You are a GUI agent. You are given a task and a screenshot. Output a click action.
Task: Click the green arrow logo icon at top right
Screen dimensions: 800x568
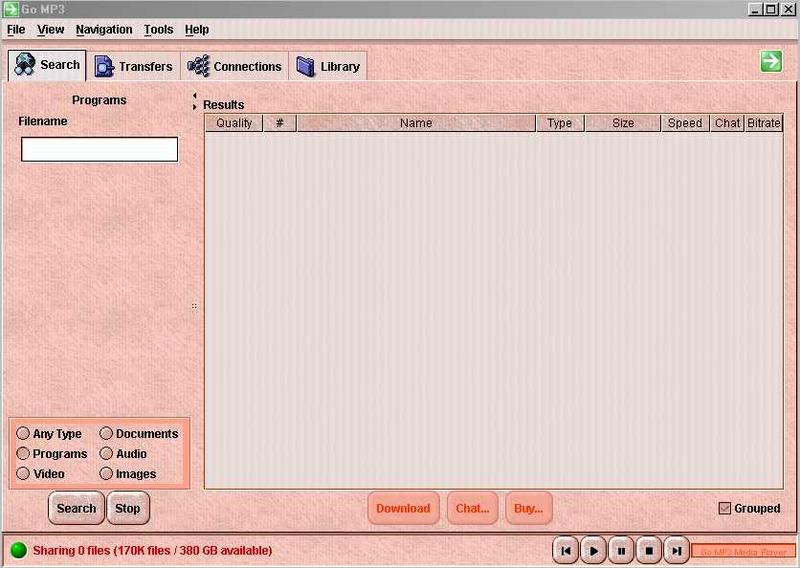click(x=771, y=62)
